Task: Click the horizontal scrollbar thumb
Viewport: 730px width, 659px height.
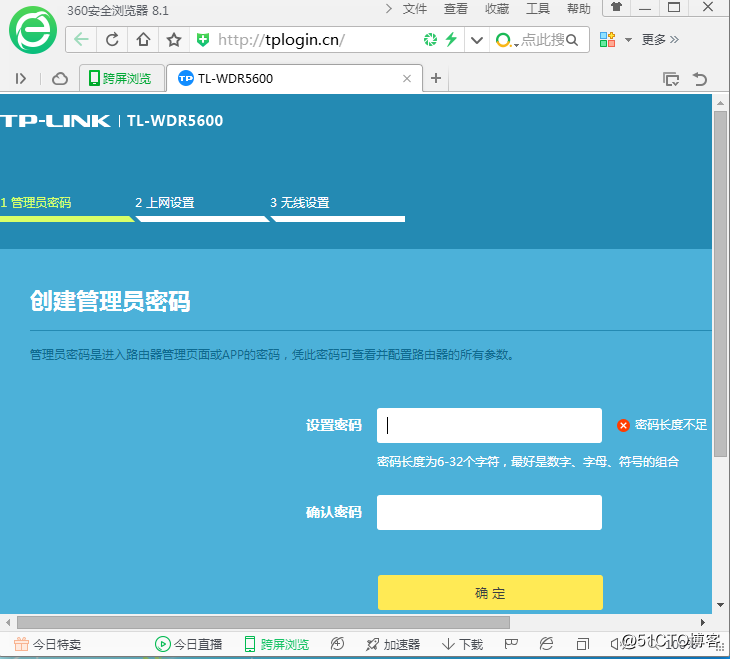Action: click(x=264, y=622)
